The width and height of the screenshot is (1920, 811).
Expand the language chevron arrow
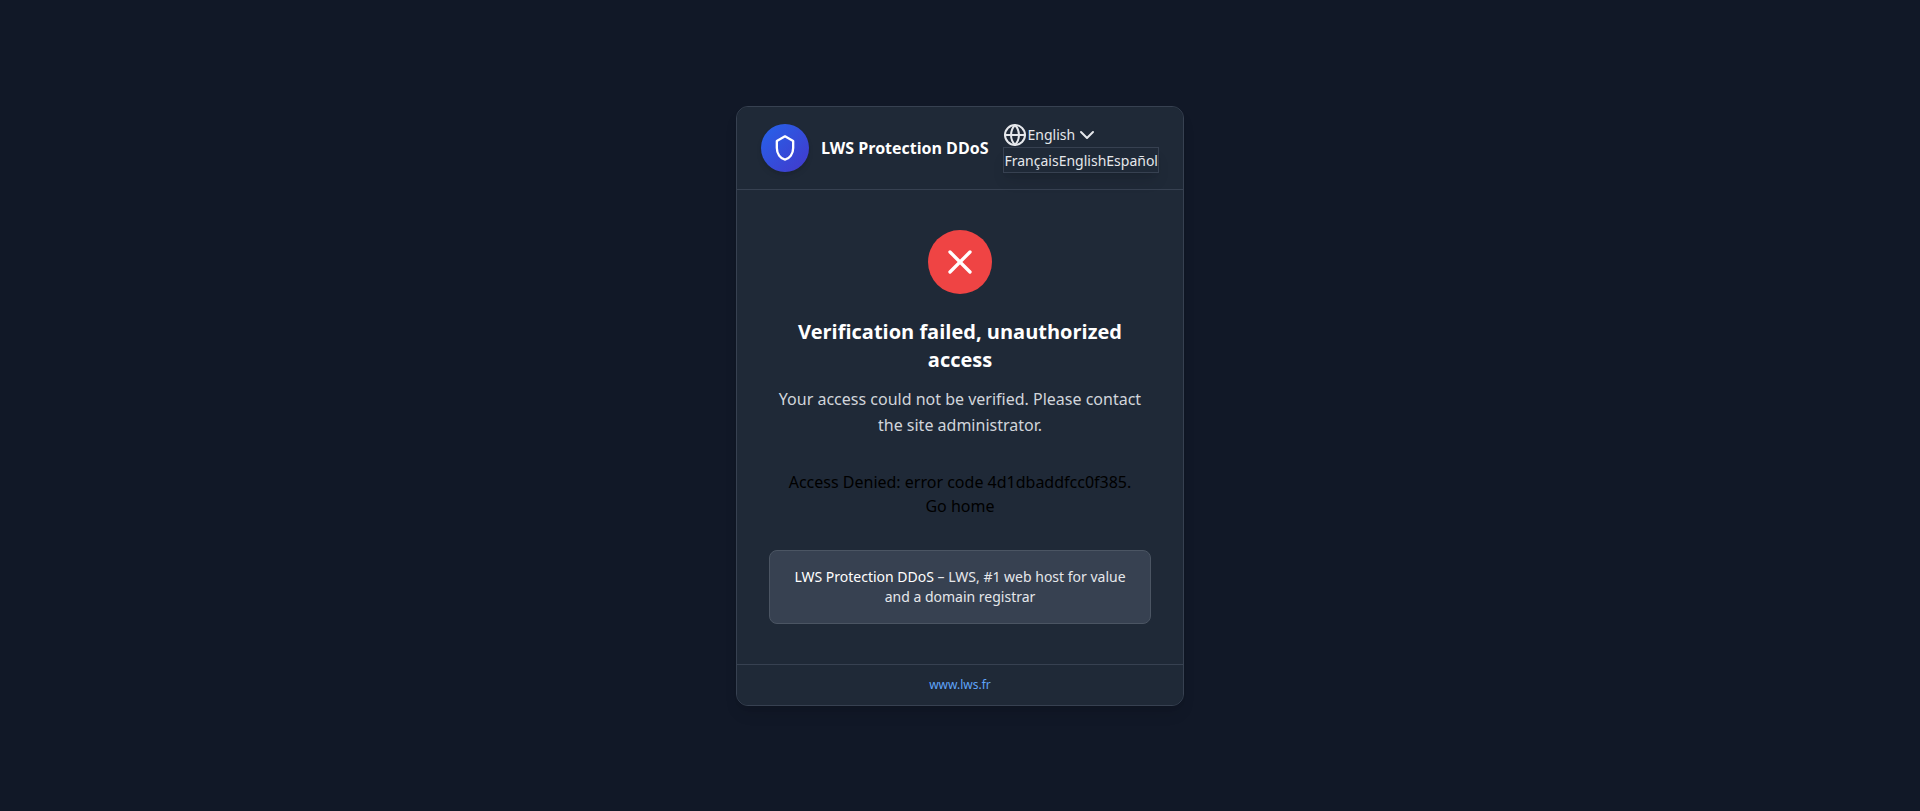1087,135
